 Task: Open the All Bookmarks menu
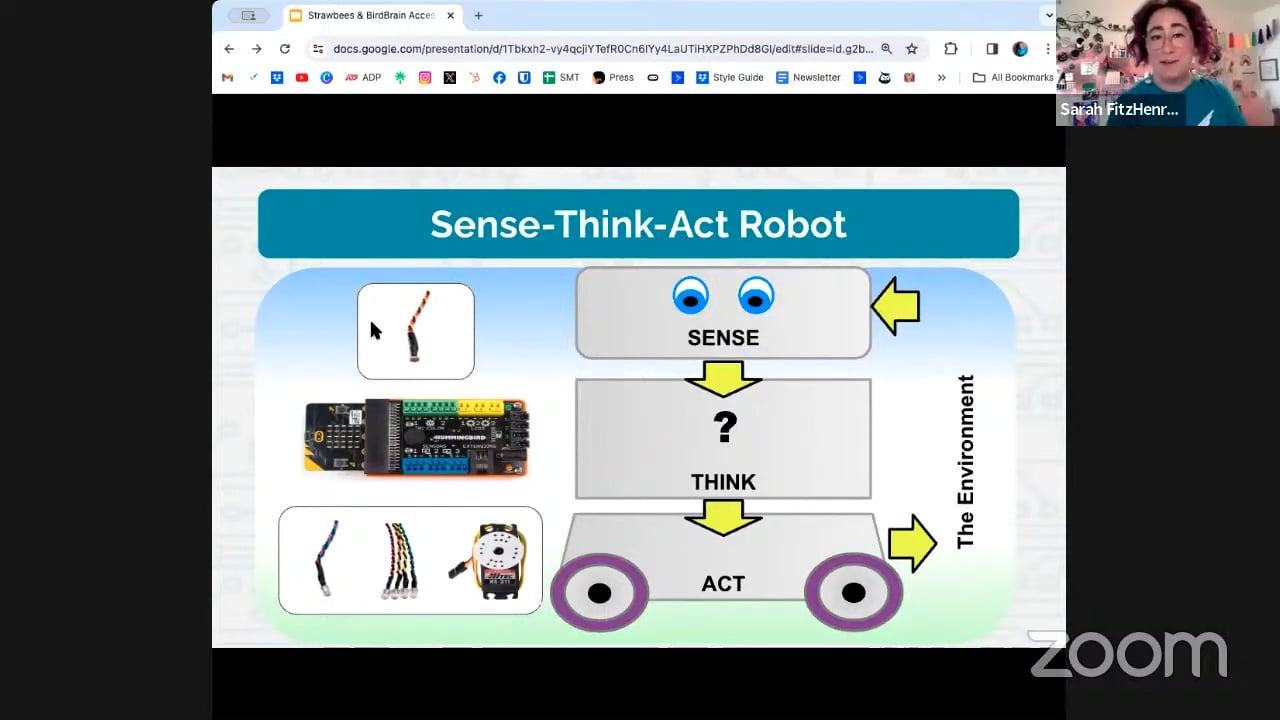pyautogui.click(x=1012, y=77)
